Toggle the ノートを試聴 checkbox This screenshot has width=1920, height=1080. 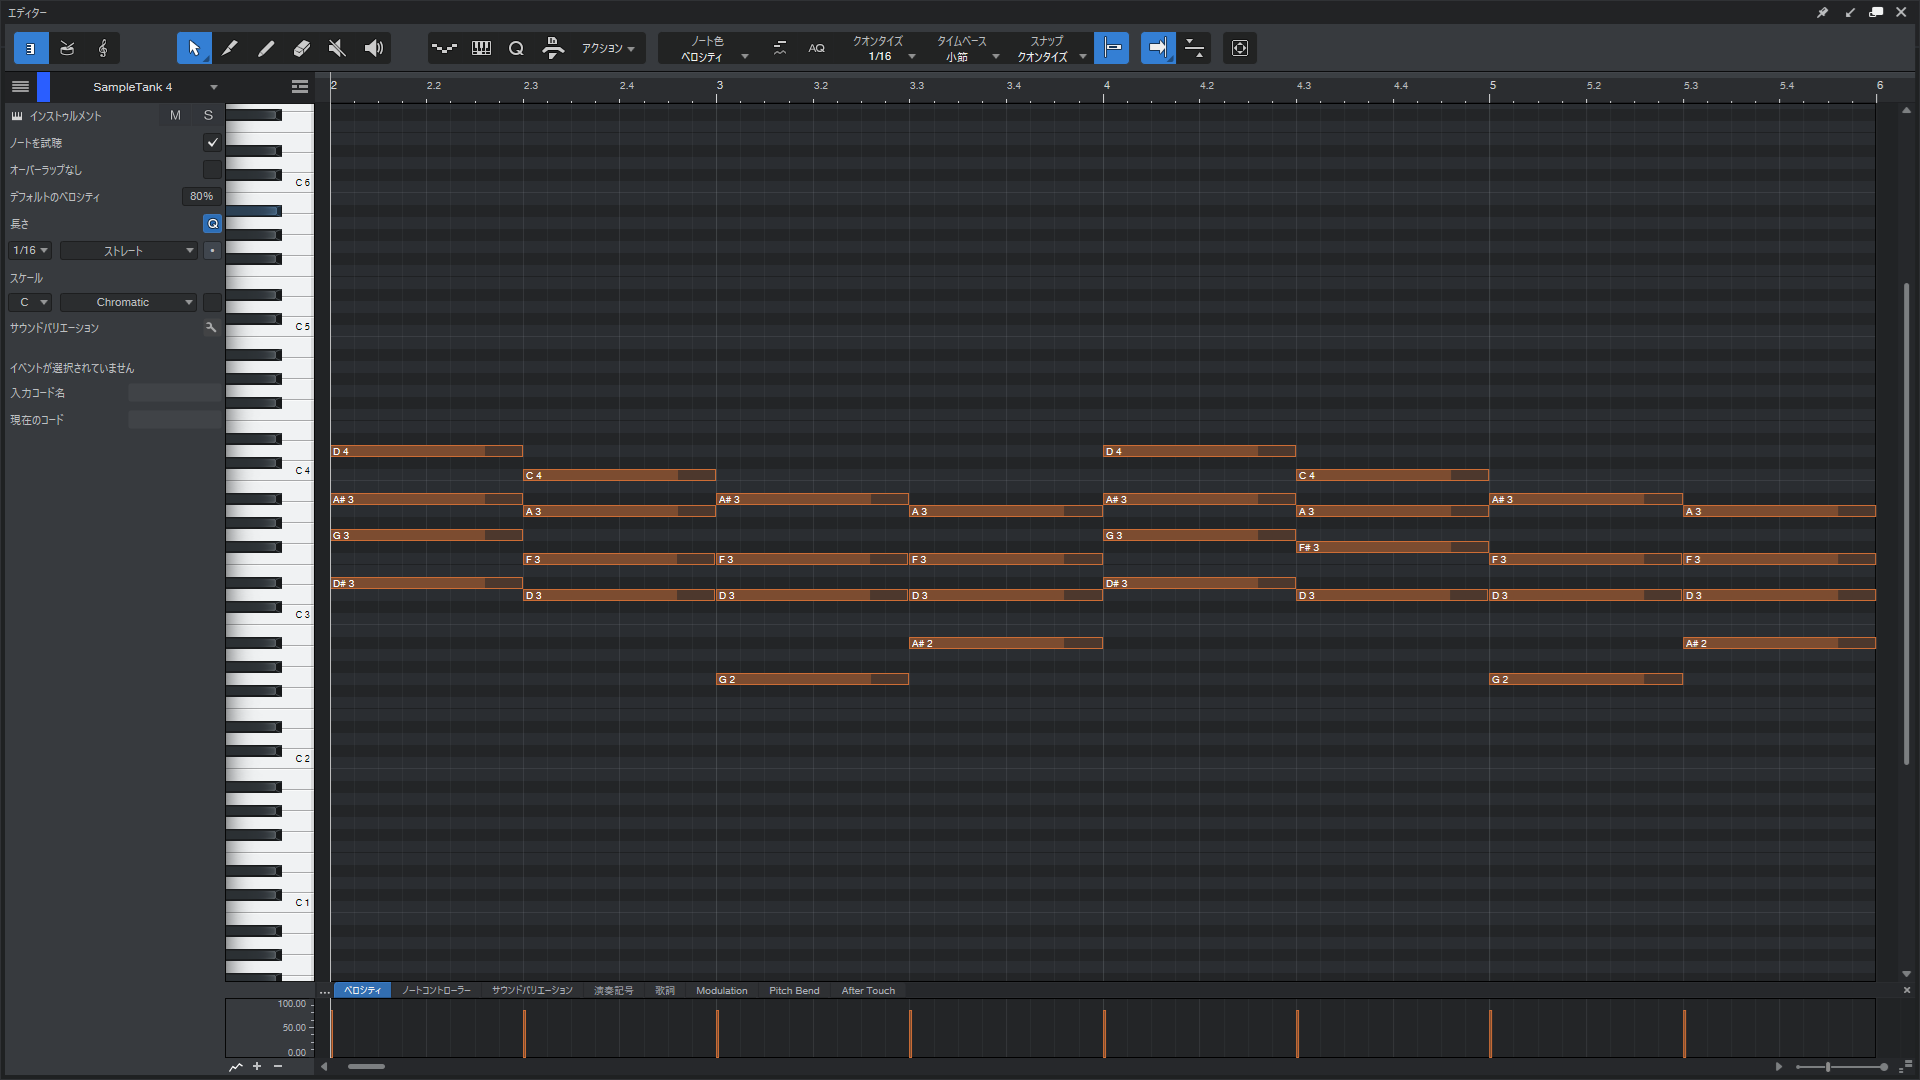[x=212, y=143]
